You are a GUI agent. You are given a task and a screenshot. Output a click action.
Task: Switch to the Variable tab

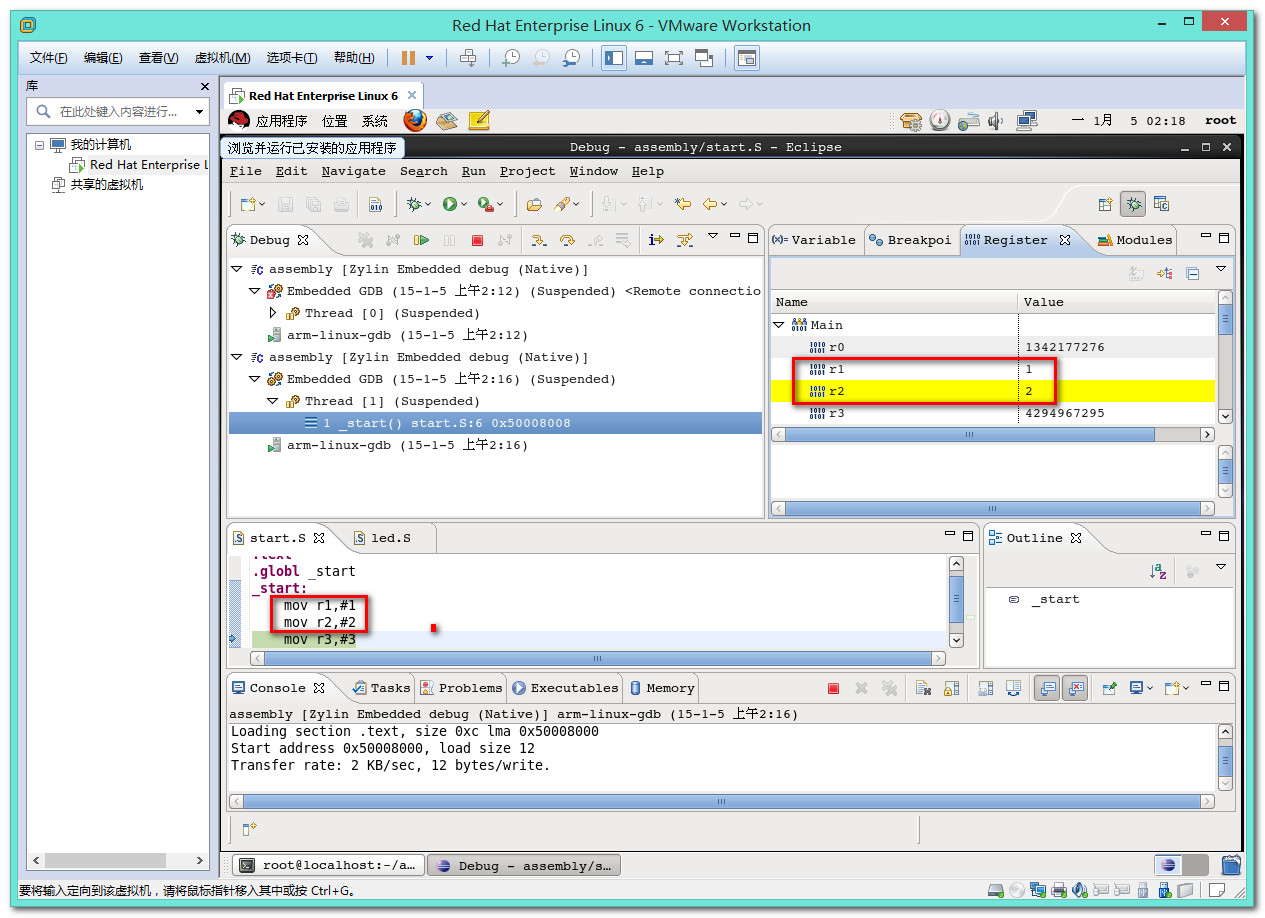pyautogui.click(x=814, y=240)
